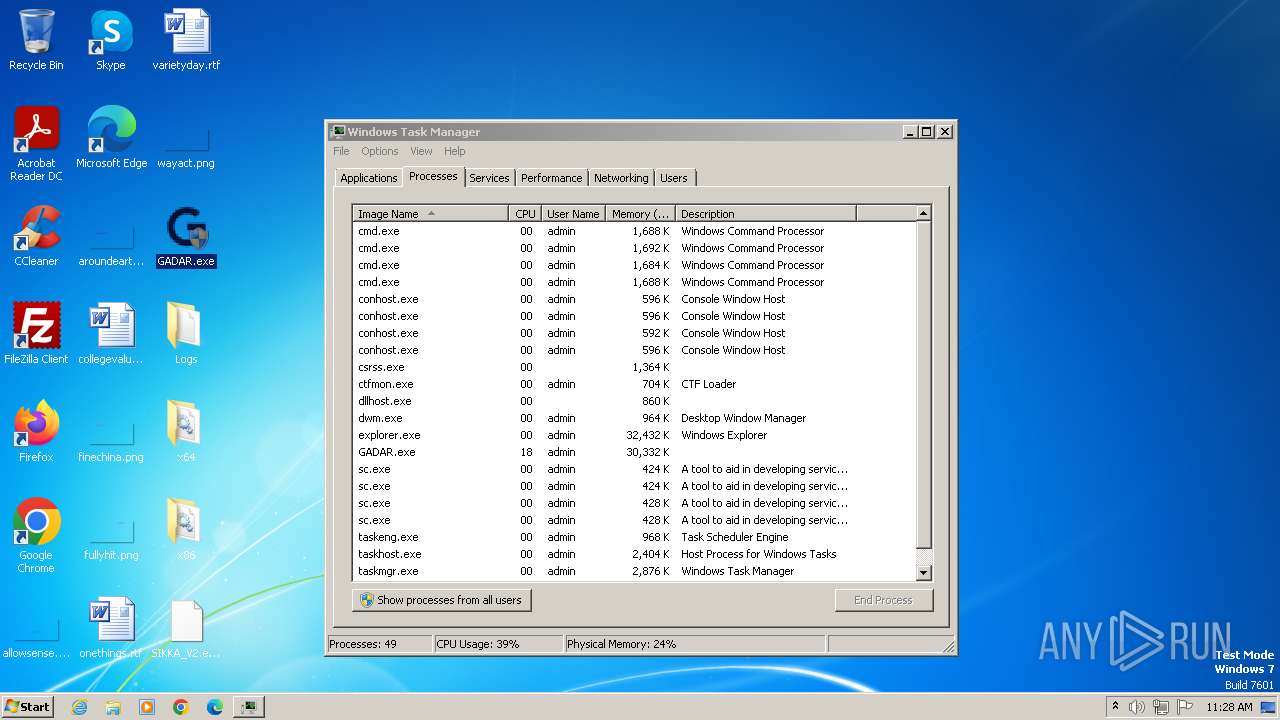
Task: Open the Options menu
Action: tap(379, 151)
